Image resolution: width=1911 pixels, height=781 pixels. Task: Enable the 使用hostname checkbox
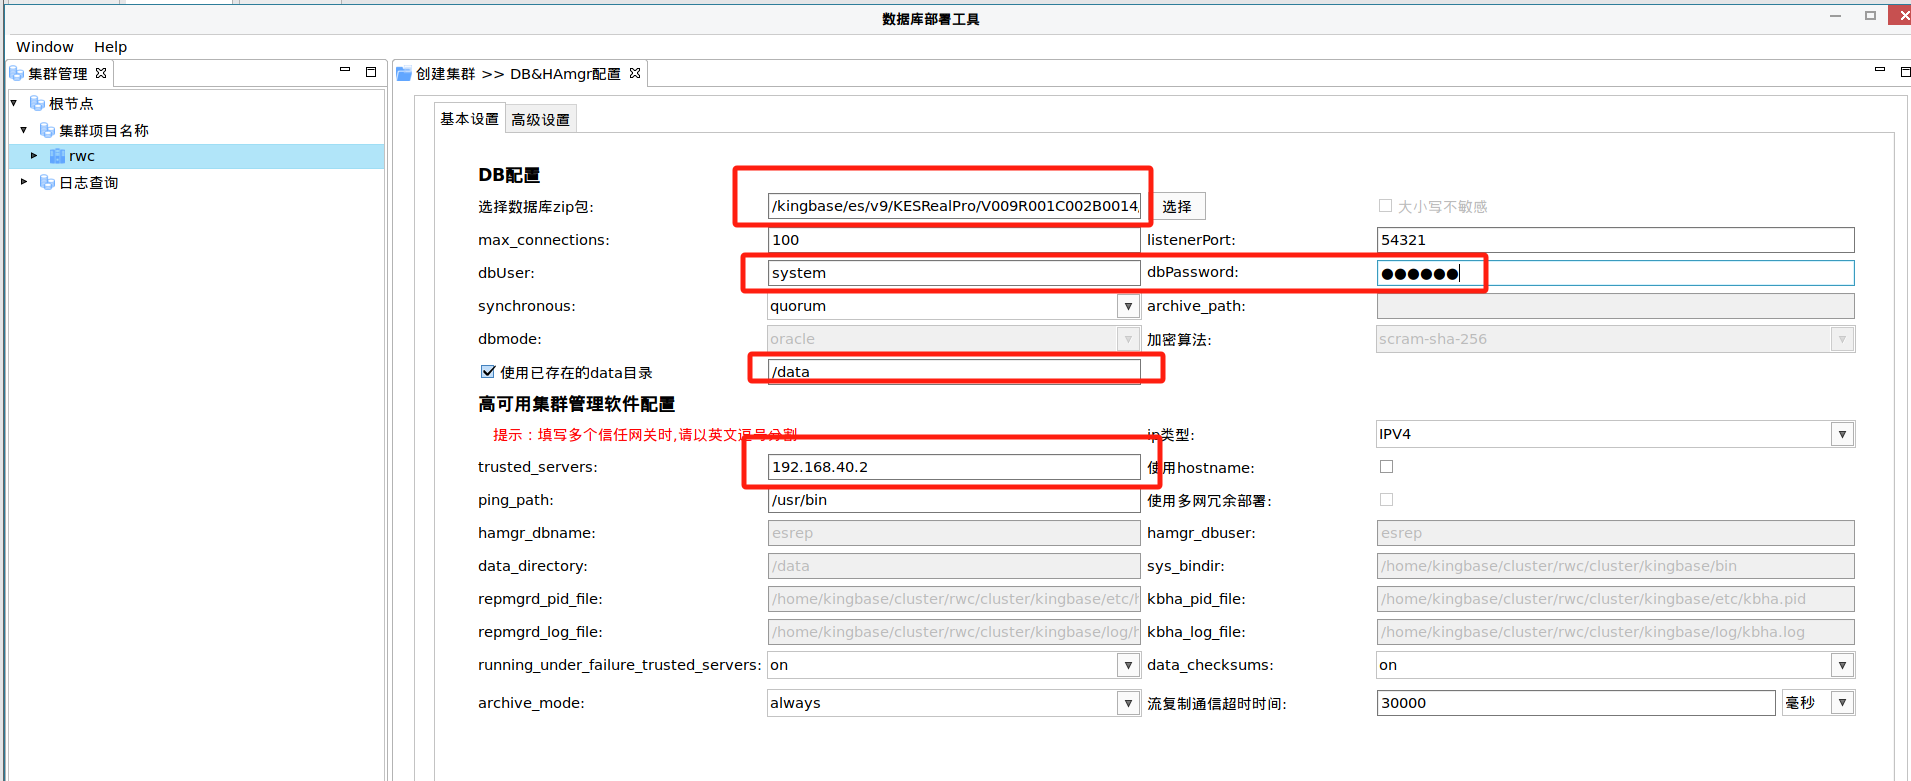(1386, 467)
